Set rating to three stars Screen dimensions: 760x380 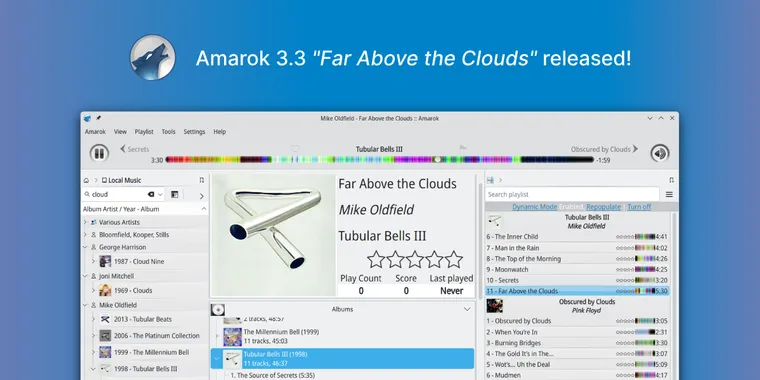(415, 259)
